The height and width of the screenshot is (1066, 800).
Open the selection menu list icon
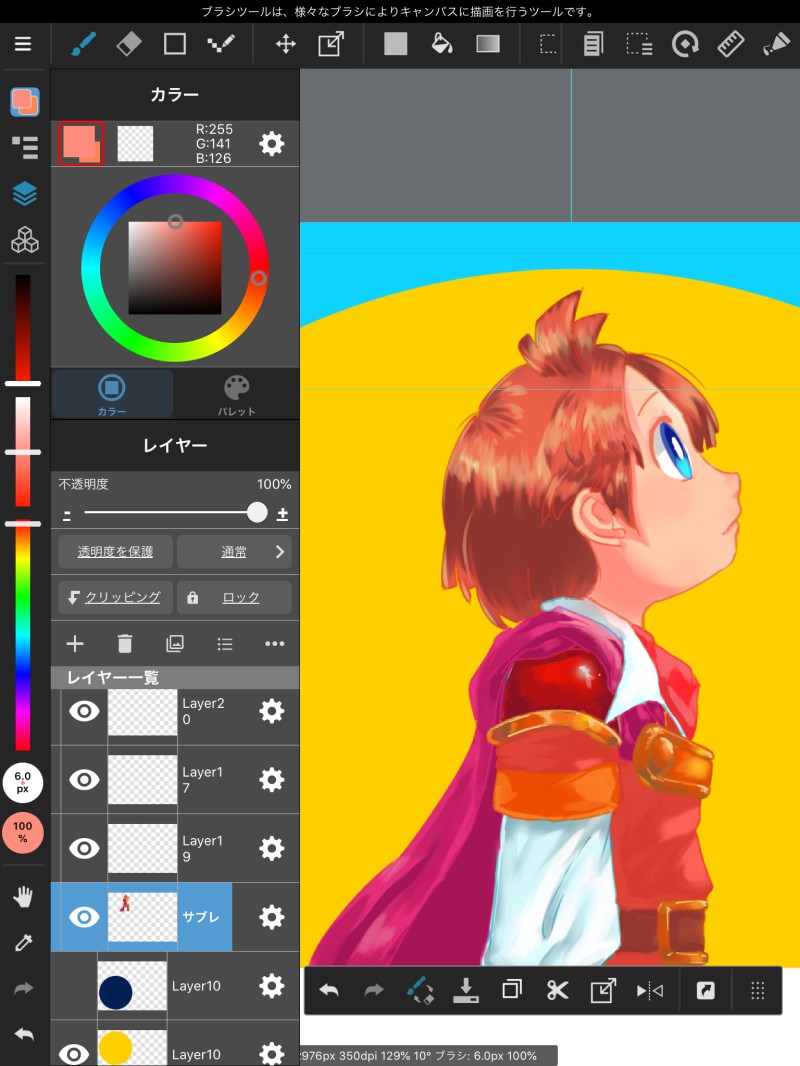pyautogui.click(x=639, y=45)
